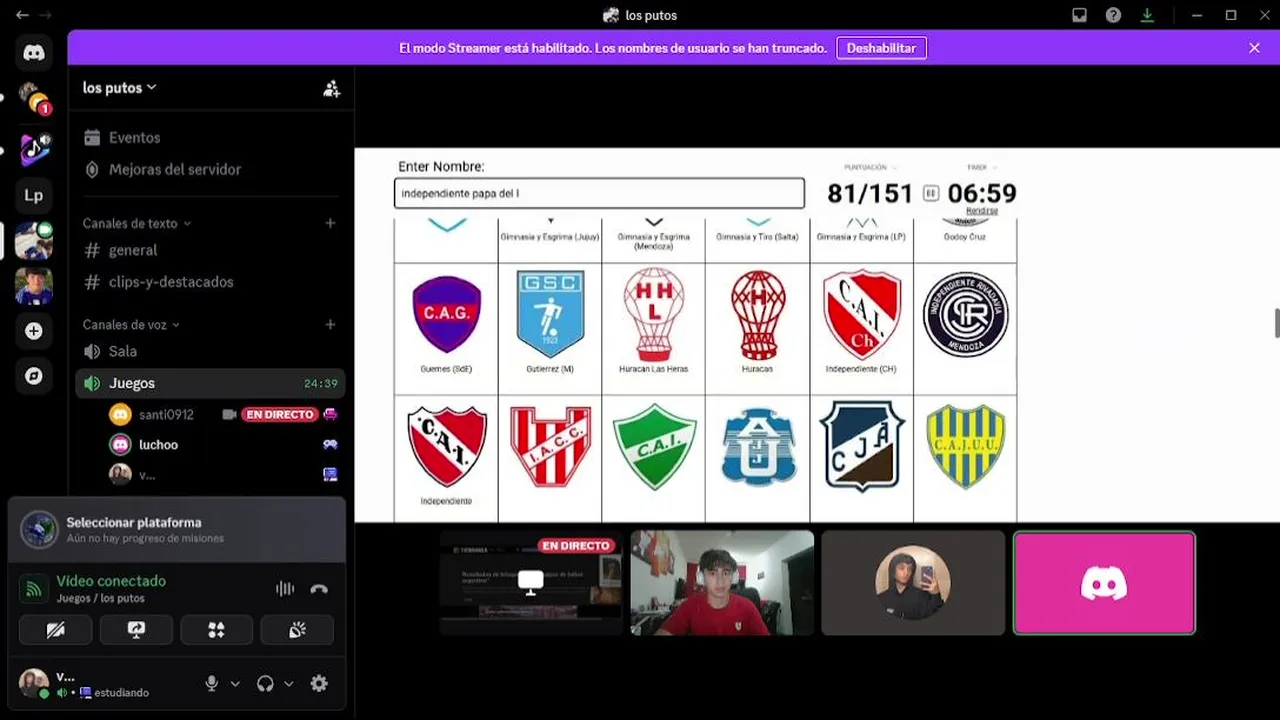The height and width of the screenshot is (720, 1280).
Task: Click the Enter Nombre input field
Action: coord(599,193)
